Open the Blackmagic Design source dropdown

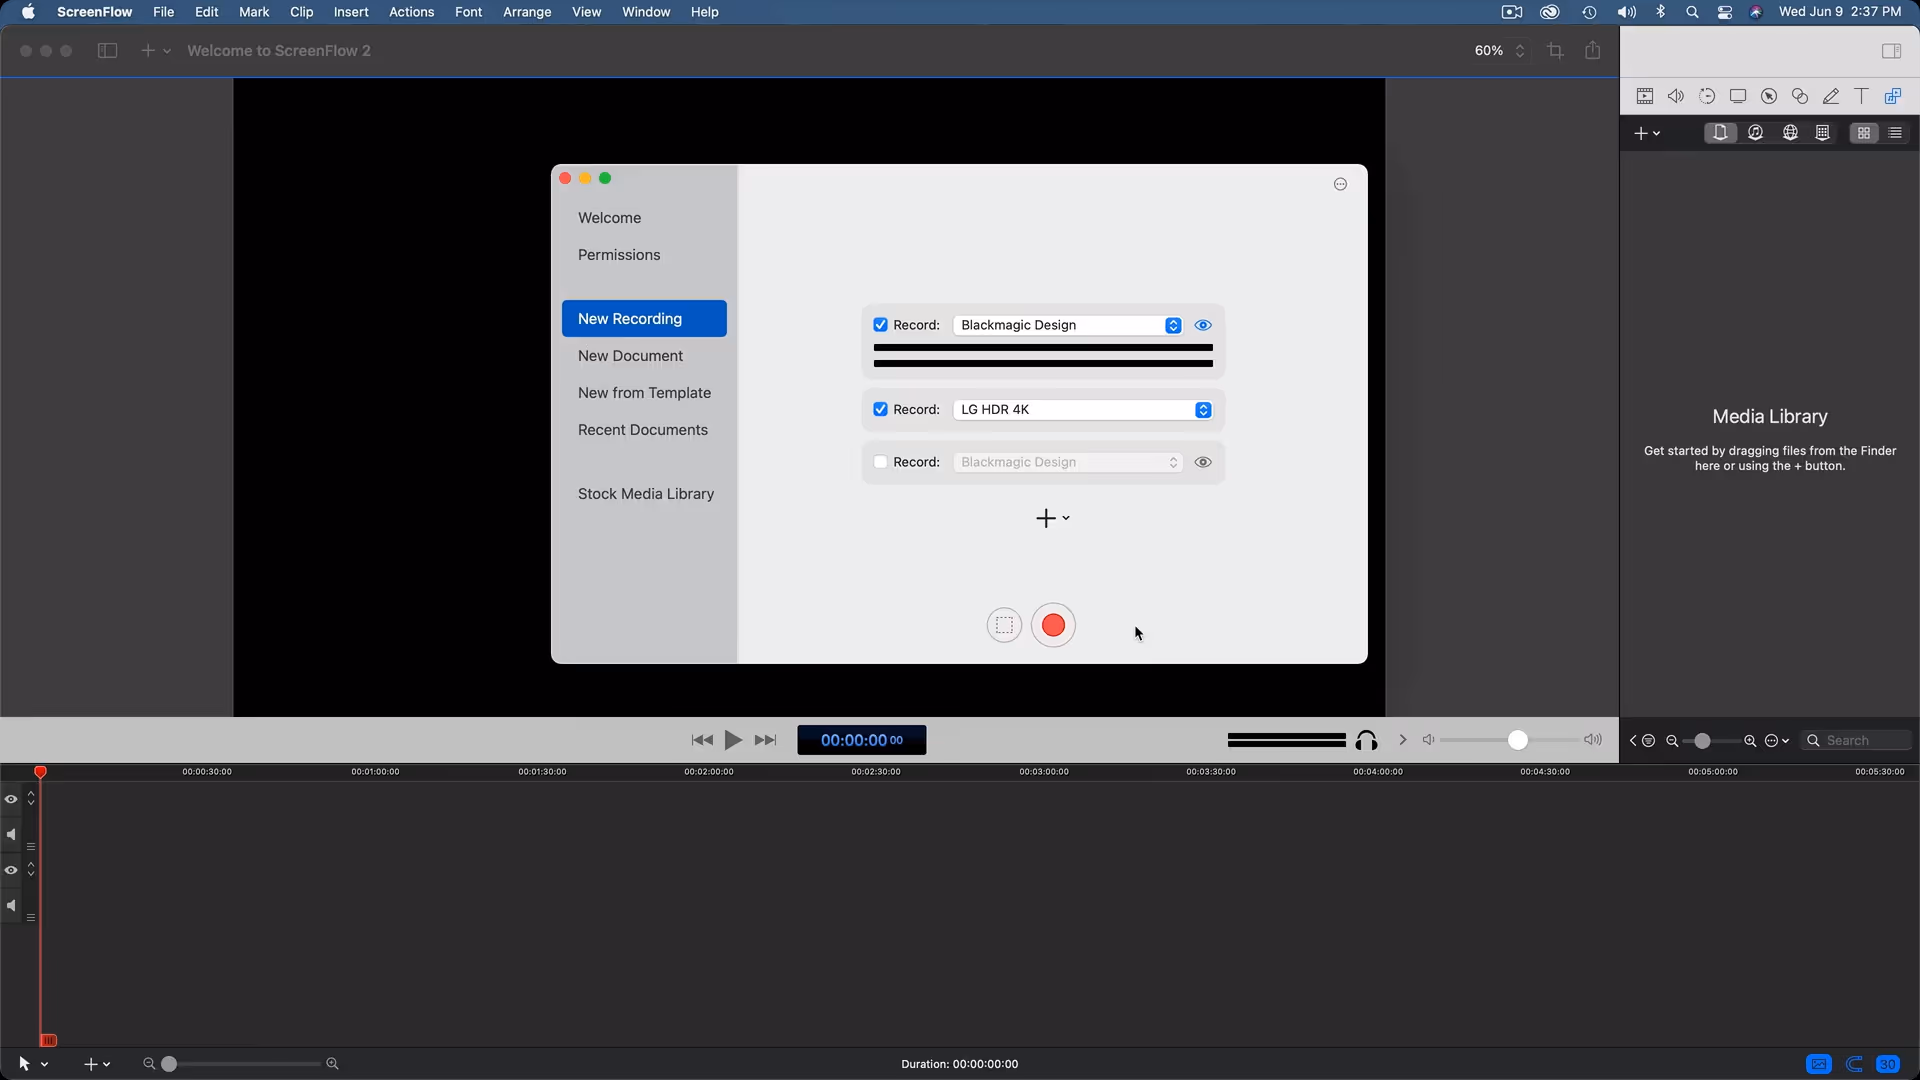[x=1068, y=325]
